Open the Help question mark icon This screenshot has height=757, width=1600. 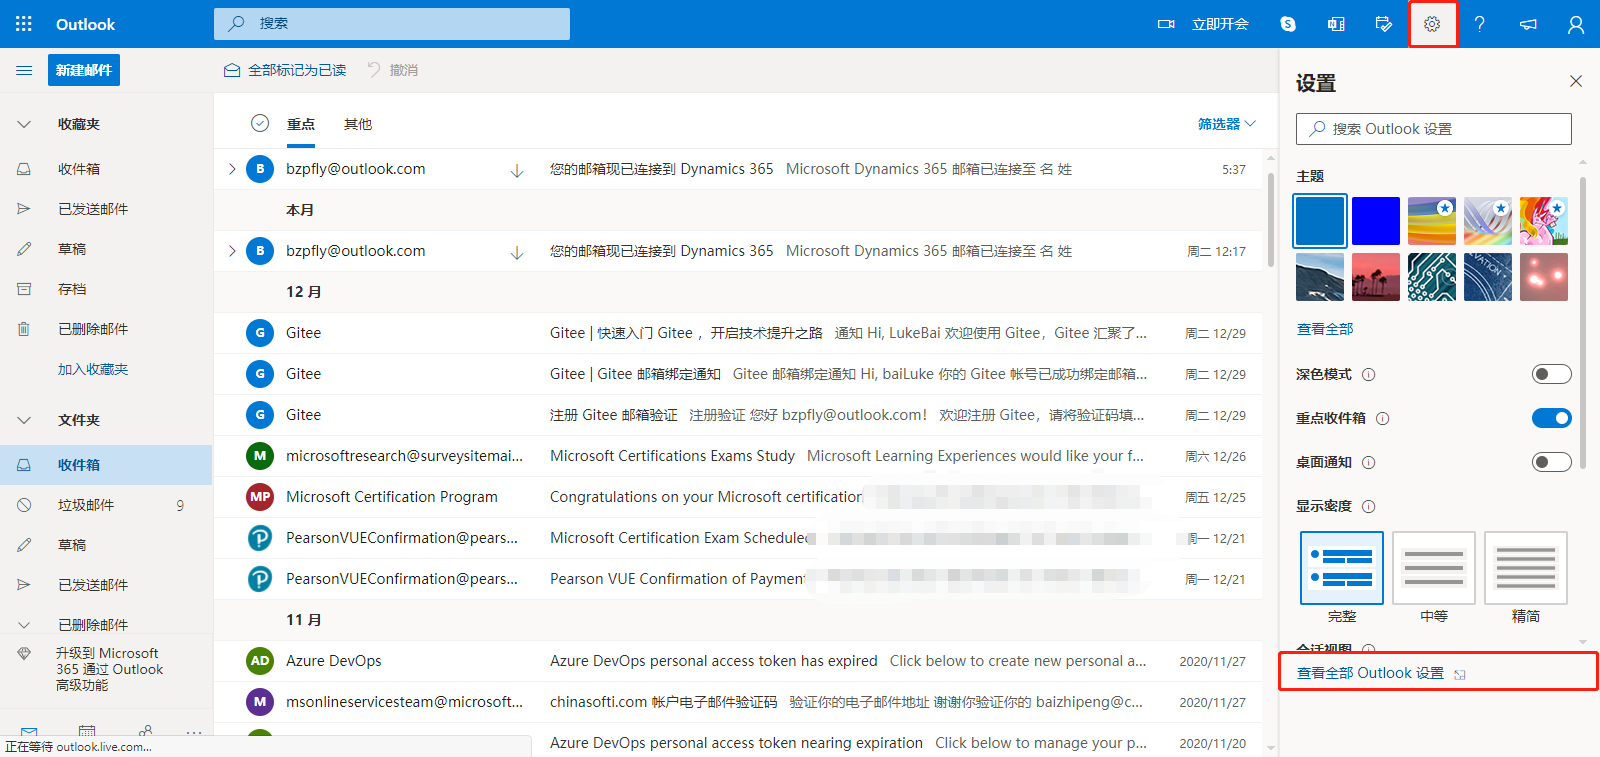[1480, 24]
